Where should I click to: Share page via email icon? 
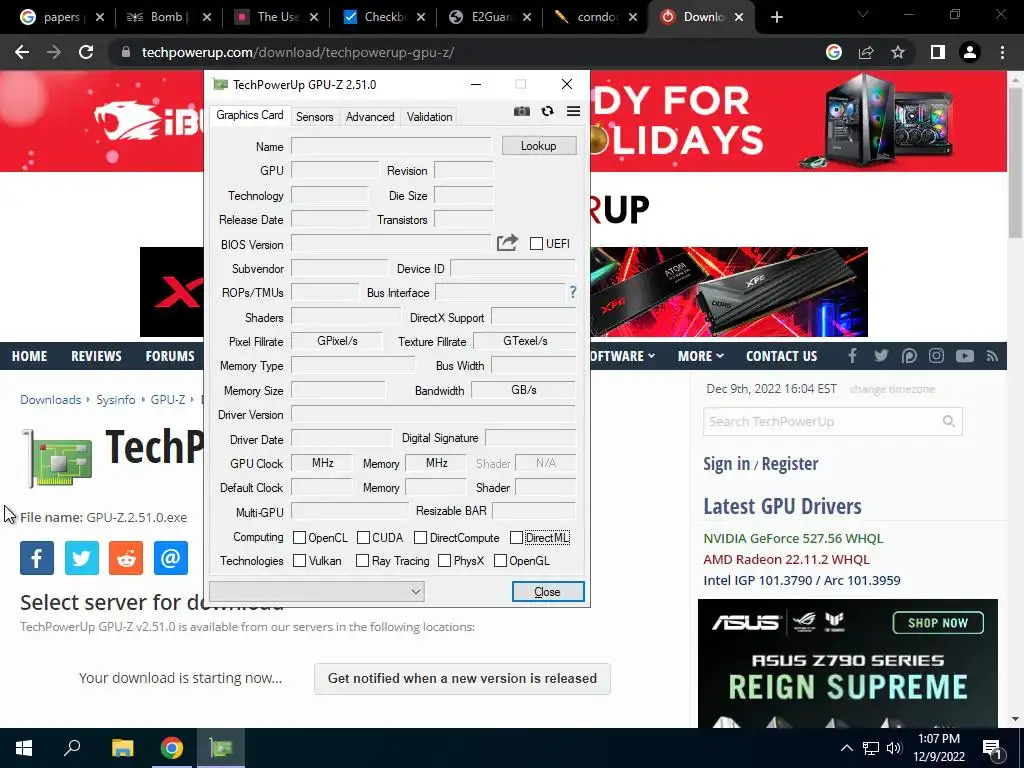170,558
